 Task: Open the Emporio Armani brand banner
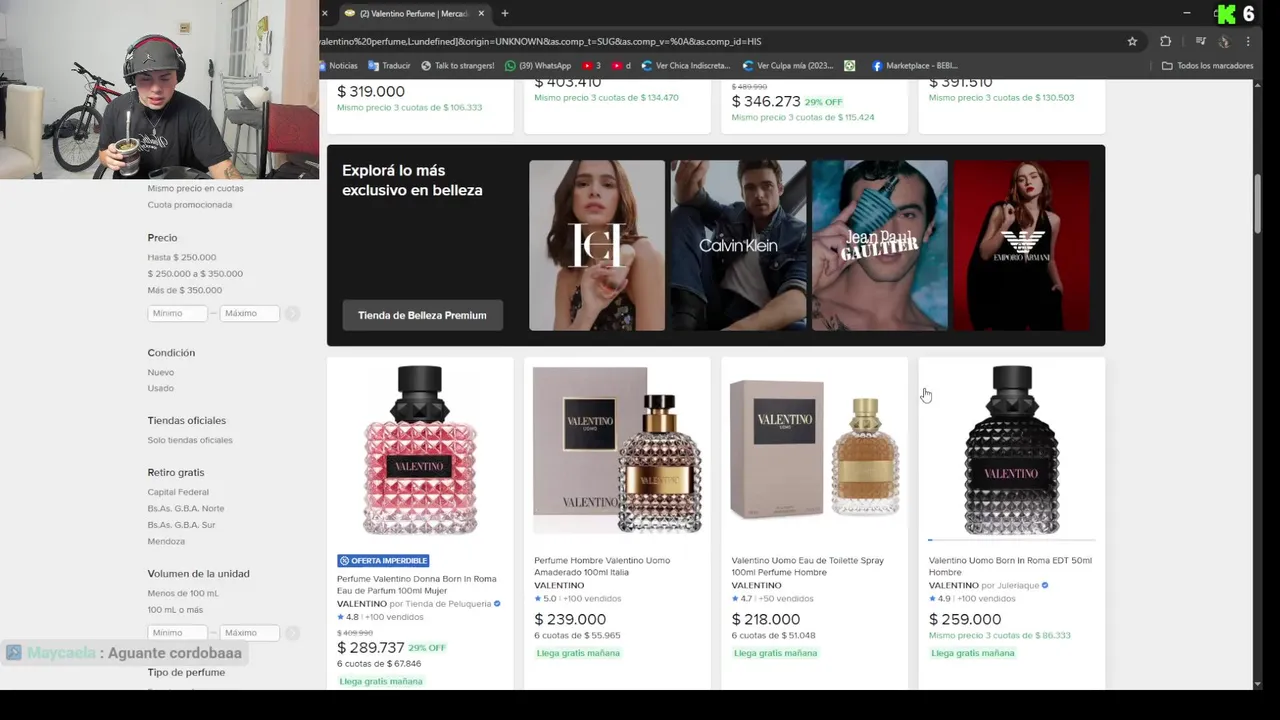(x=1022, y=245)
